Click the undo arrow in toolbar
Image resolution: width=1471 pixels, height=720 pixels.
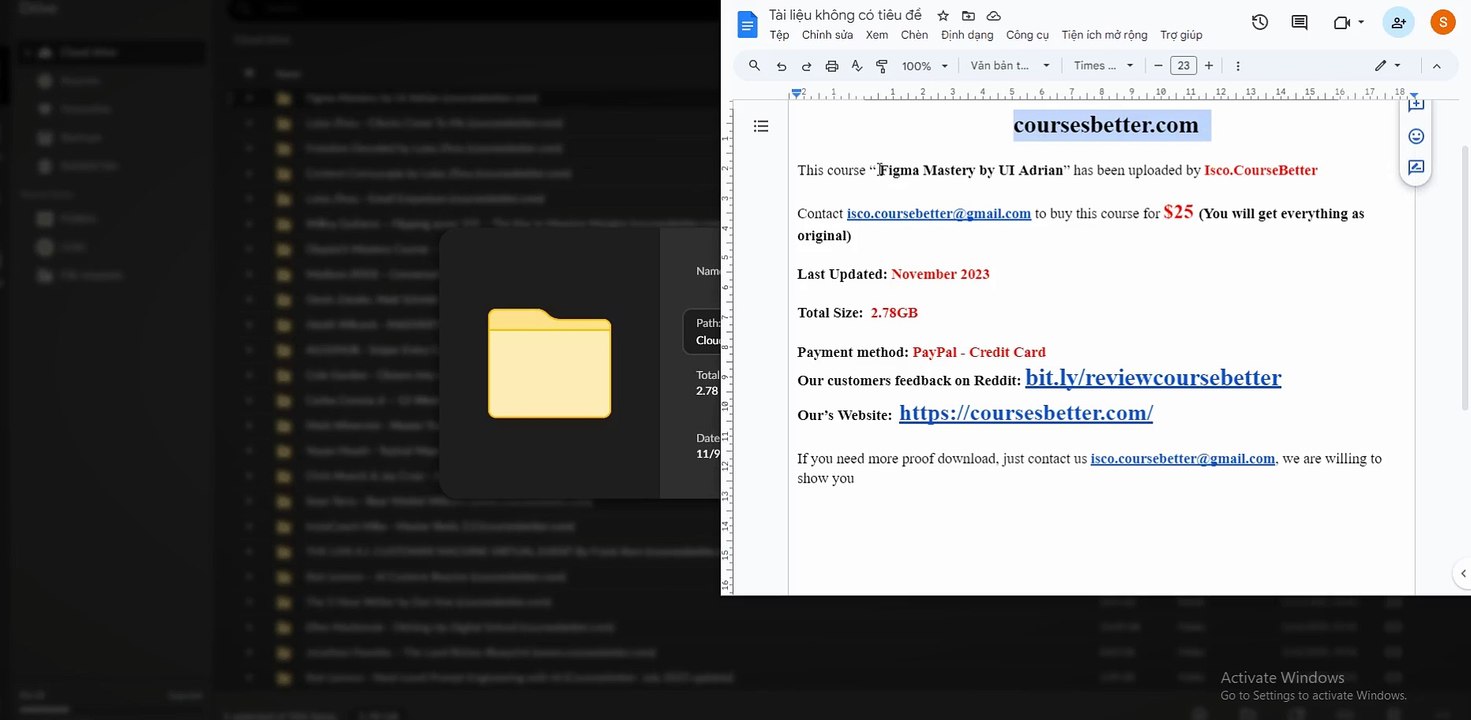coord(781,66)
